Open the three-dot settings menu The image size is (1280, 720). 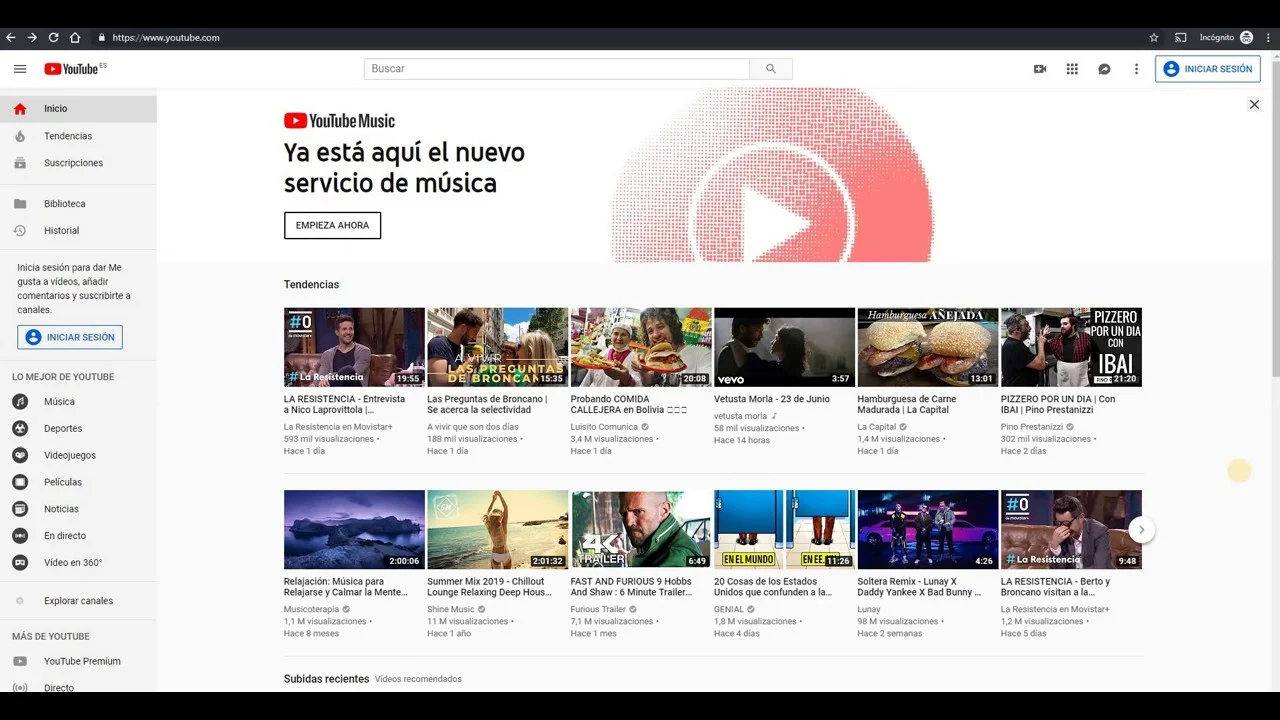[1136, 69]
